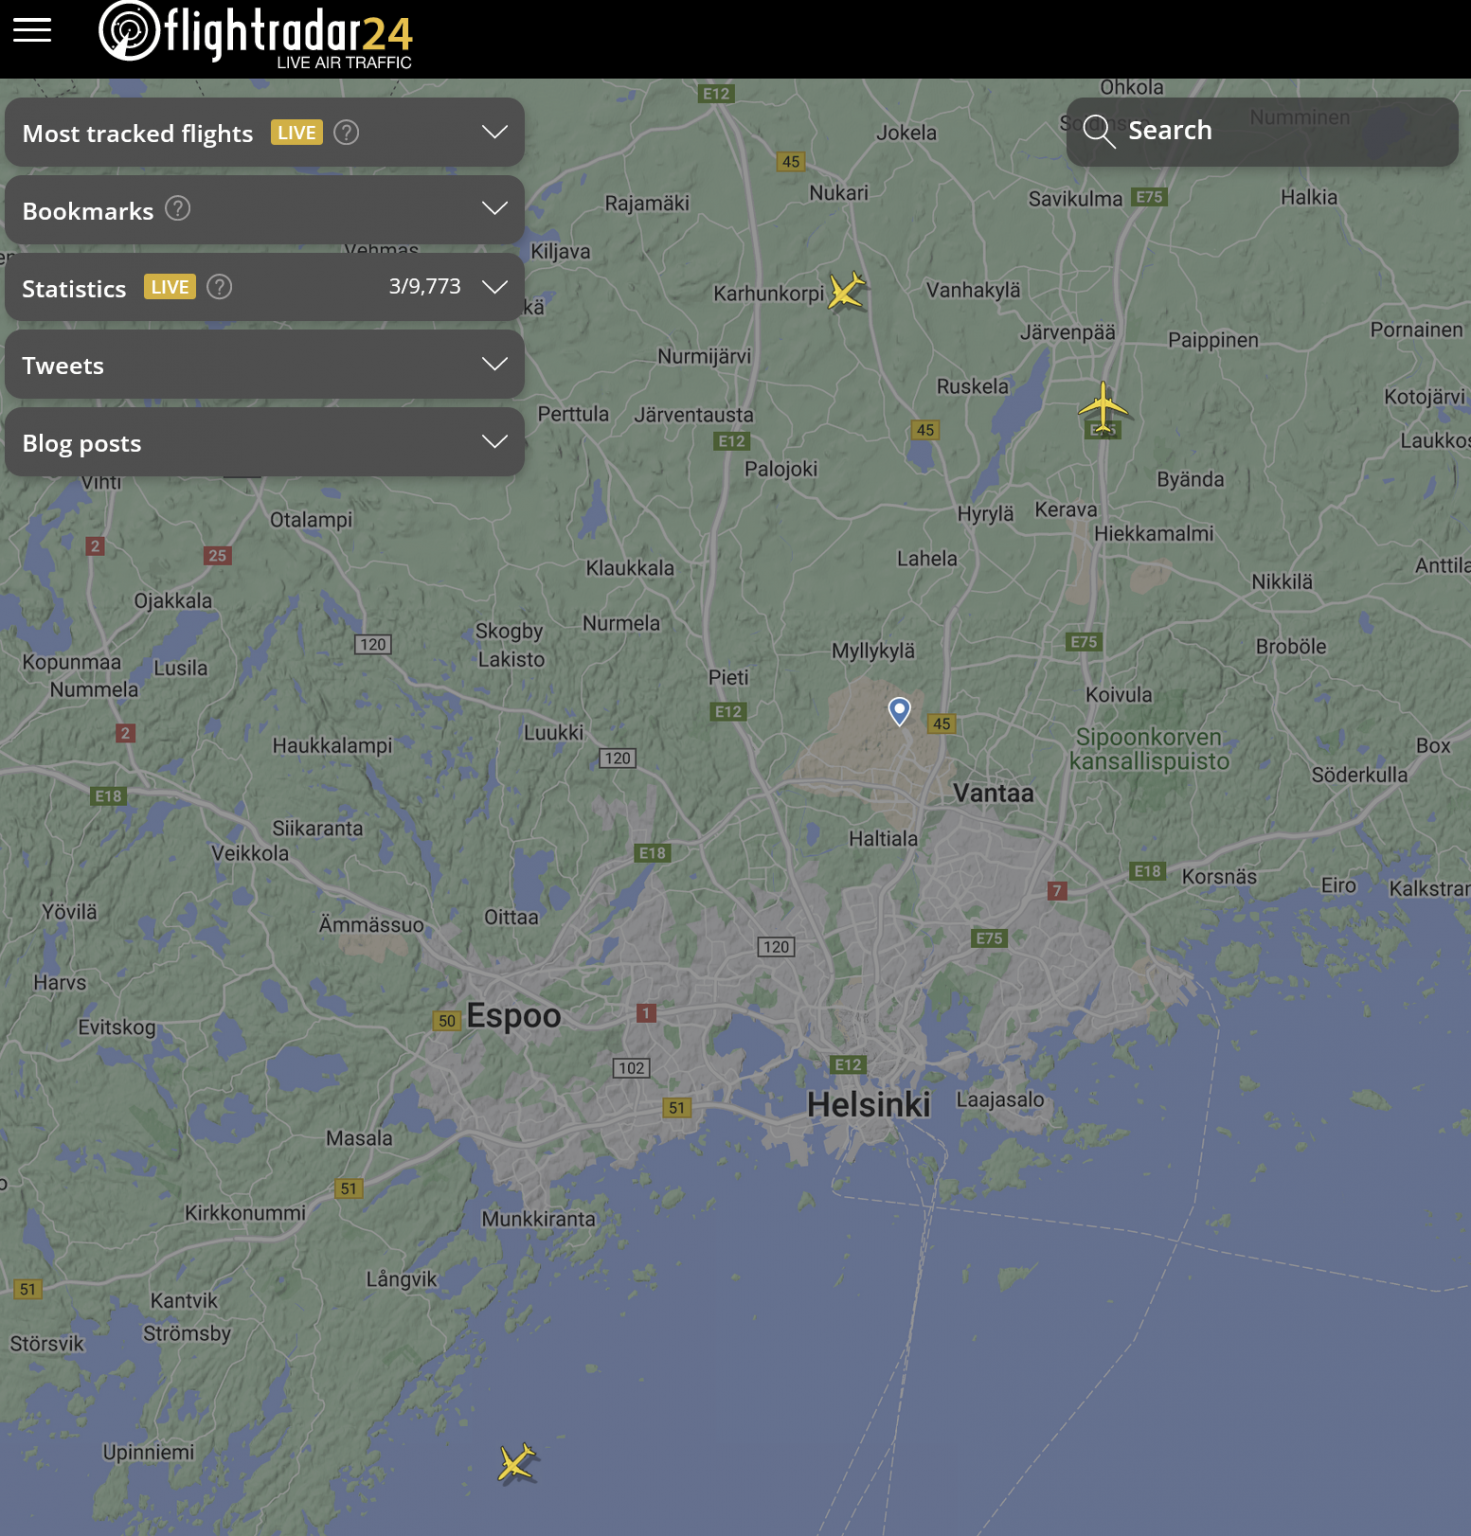Expand the Tweets panel chevron
Screen dimensions: 1471x1536
point(495,364)
